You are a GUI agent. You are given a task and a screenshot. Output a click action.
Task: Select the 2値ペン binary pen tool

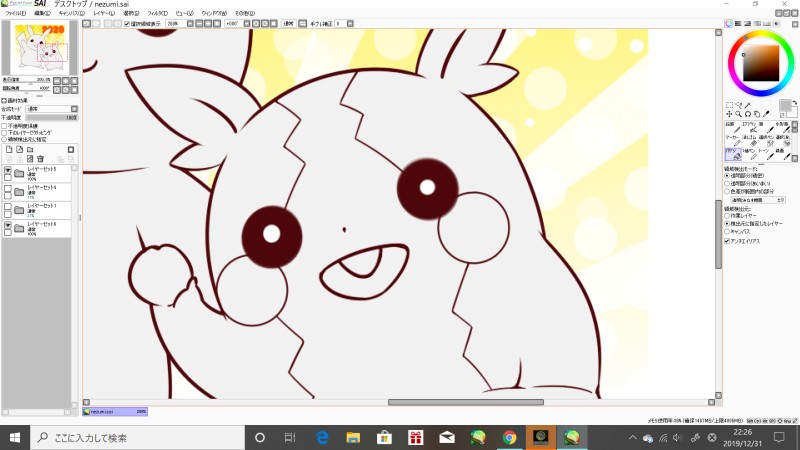[749, 154]
